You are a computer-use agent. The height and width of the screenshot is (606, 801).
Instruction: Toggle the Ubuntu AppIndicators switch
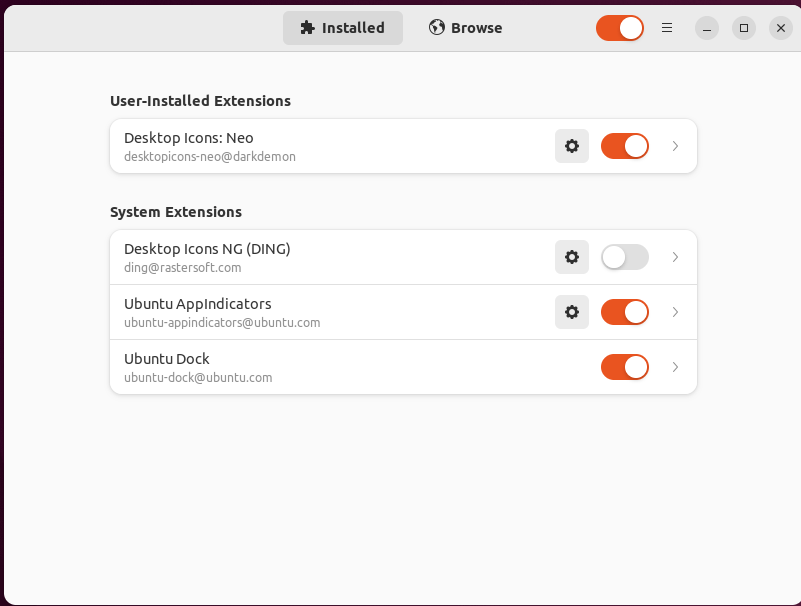(625, 312)
